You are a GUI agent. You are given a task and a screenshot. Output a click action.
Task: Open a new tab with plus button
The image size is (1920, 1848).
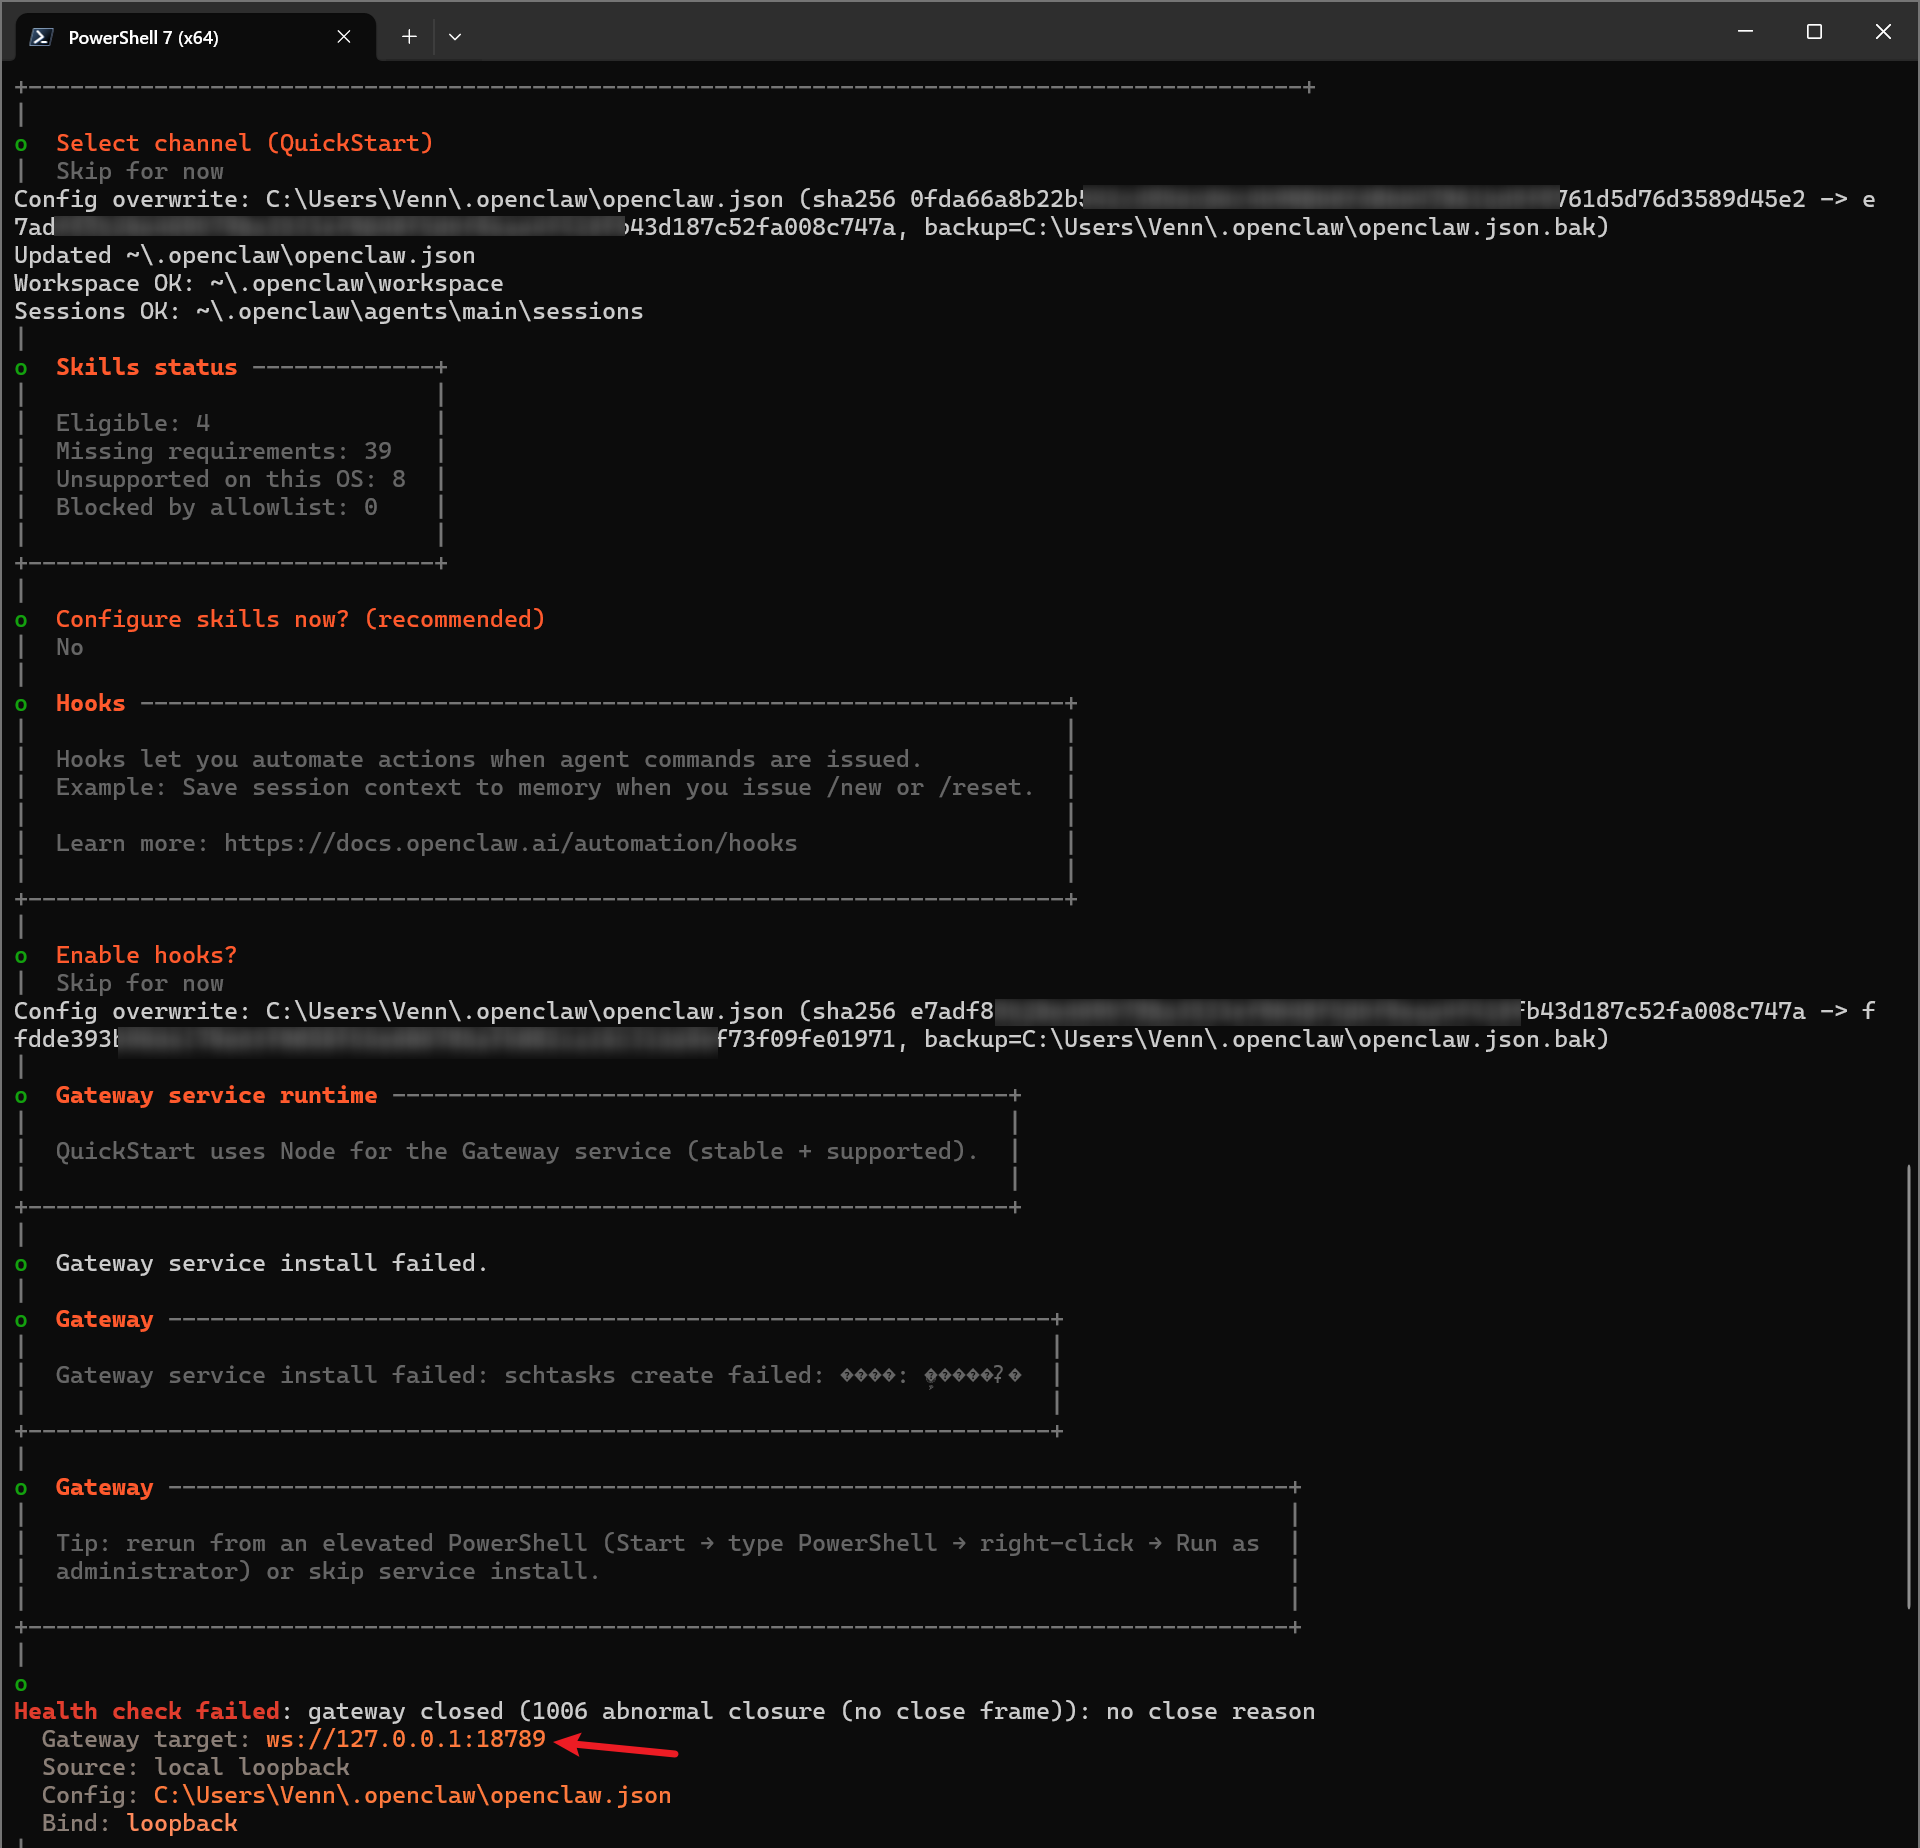(409, 37)
